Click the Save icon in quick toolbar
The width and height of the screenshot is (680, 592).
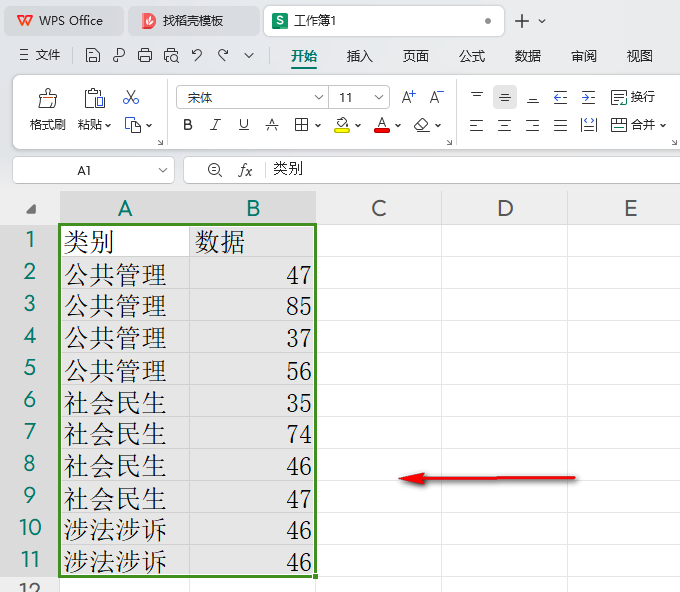click(92, 56)
